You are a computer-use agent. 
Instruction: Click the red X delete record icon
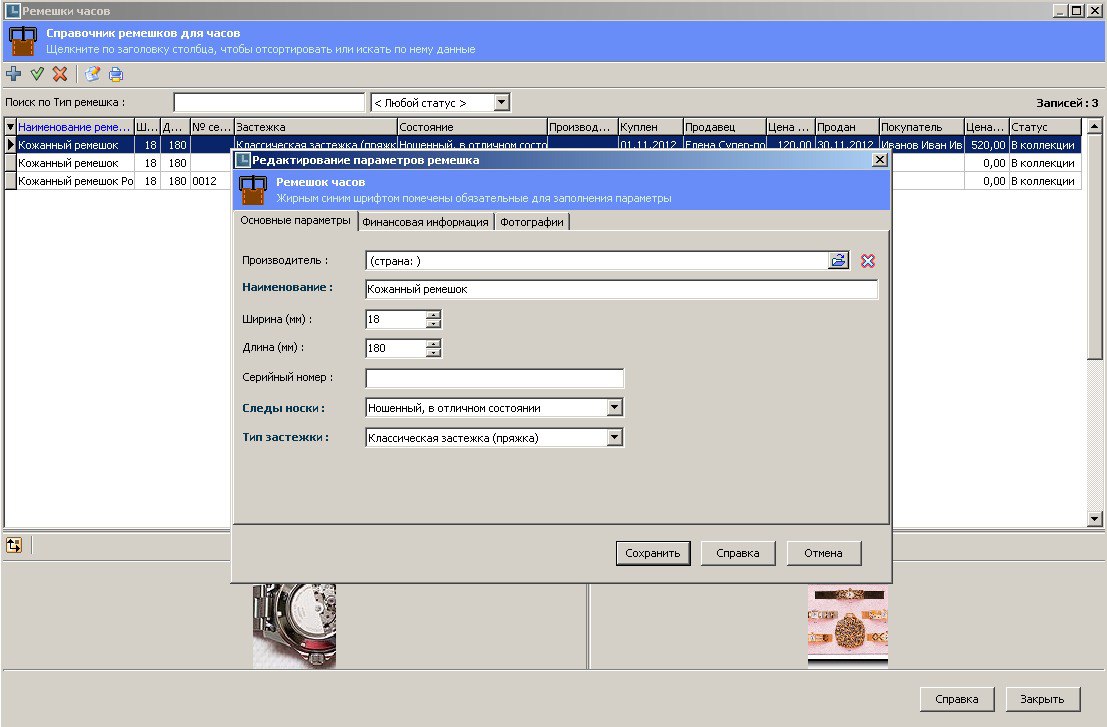click(60, 74)
